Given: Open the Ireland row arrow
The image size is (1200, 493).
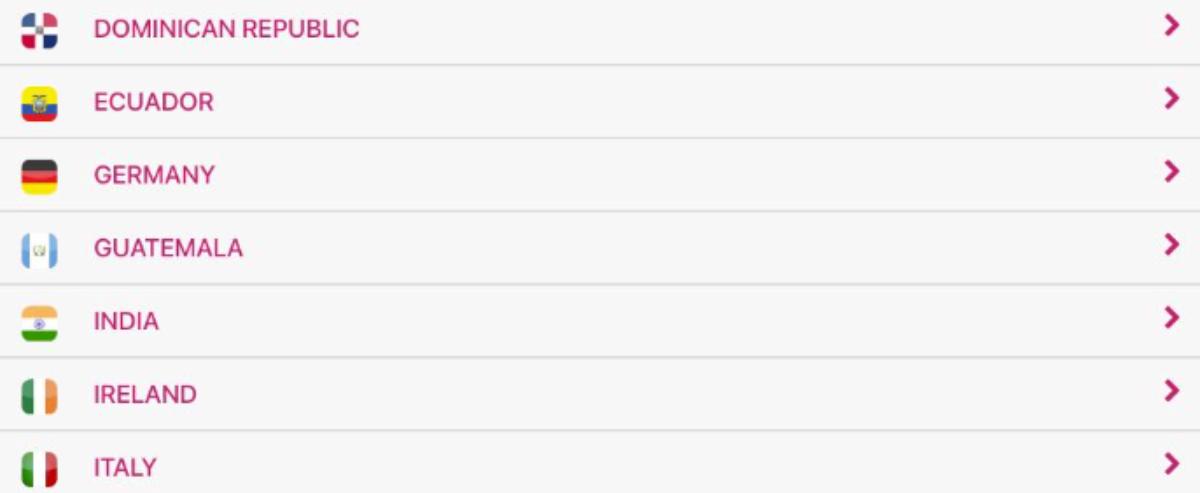Looking at the screenshot, I should click(x=1172, y=390).
